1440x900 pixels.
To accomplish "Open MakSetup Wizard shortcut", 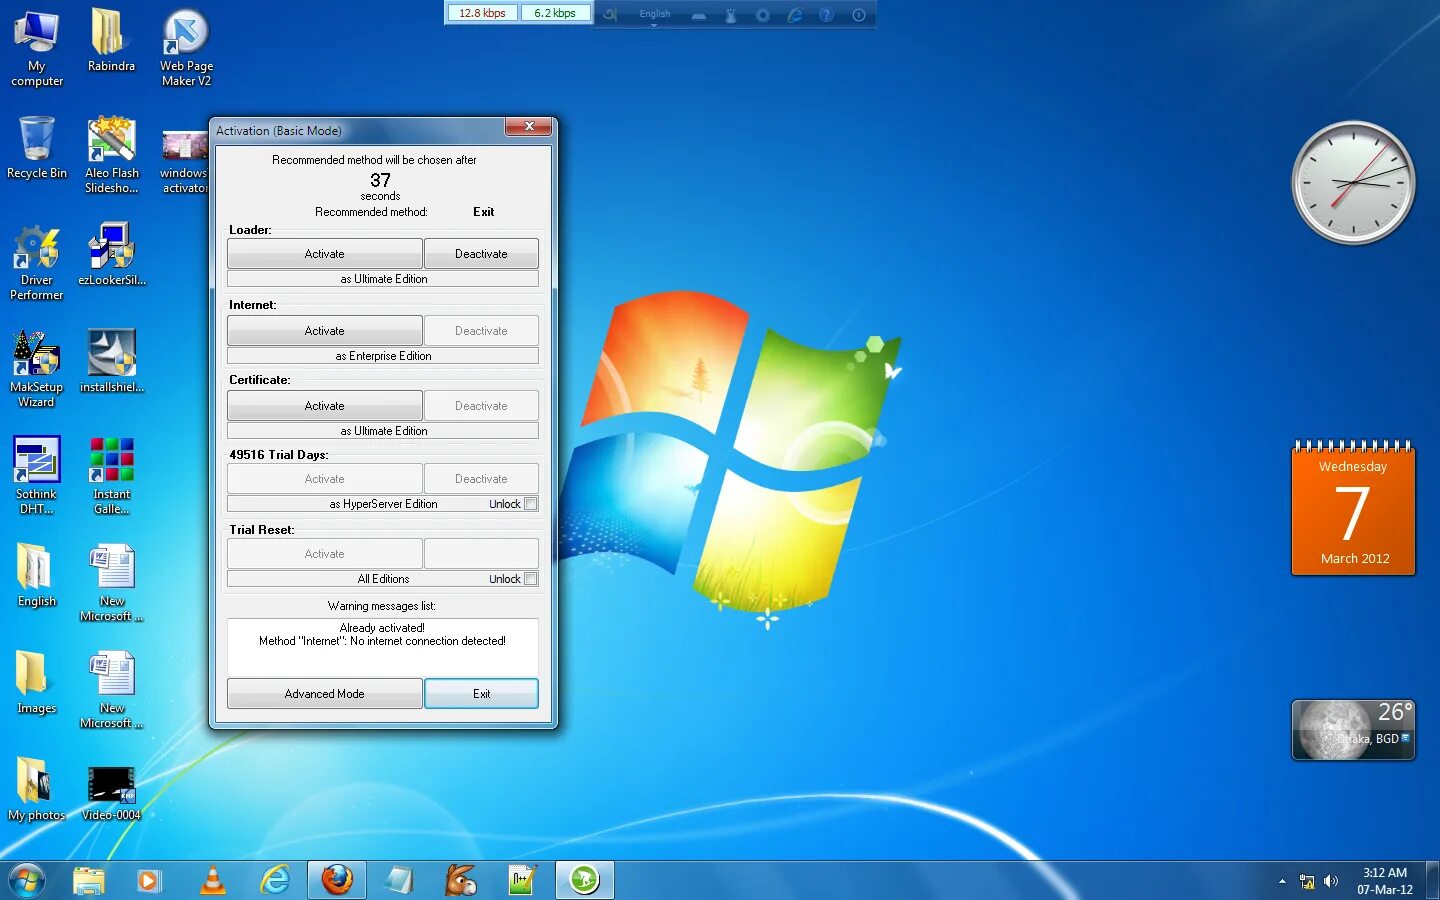I will pos(37,369).
